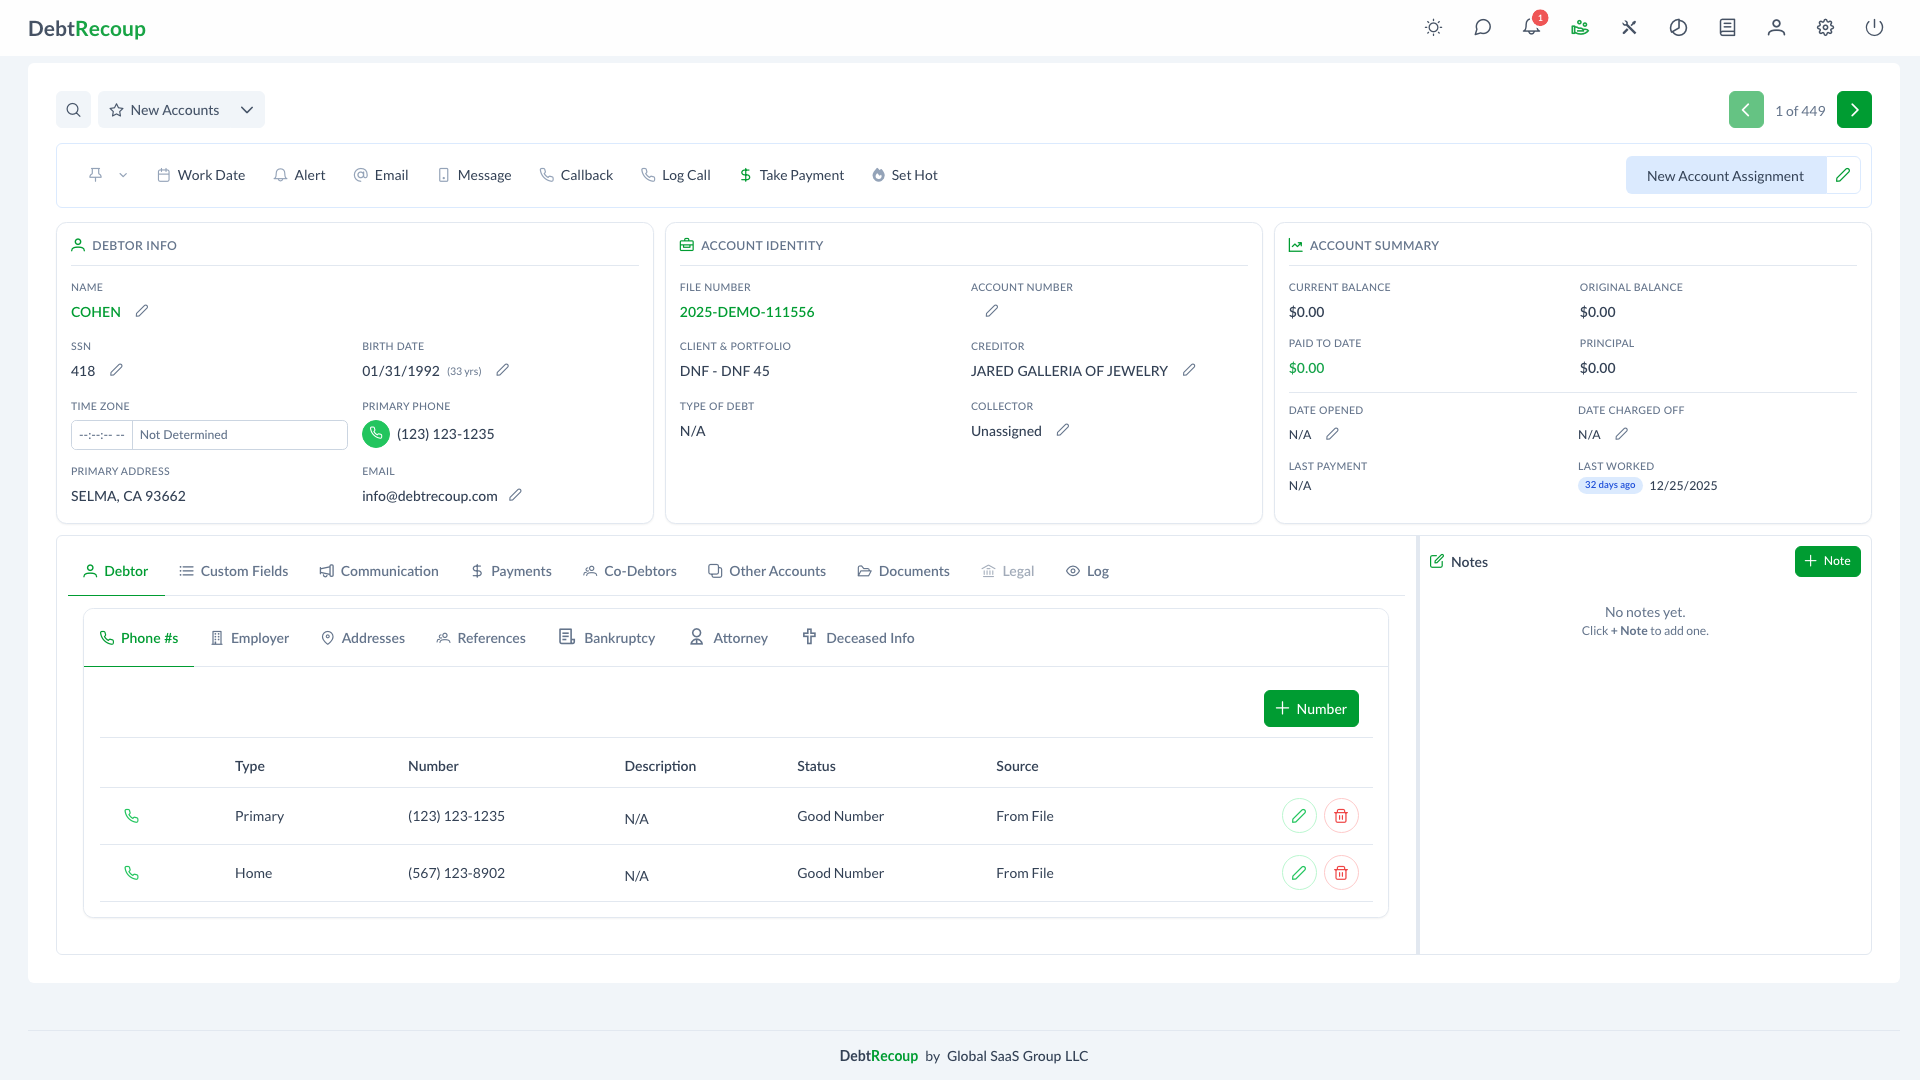The image size is (1920, 1080).
Task: Click the power logout icon
Action: 1874,28
